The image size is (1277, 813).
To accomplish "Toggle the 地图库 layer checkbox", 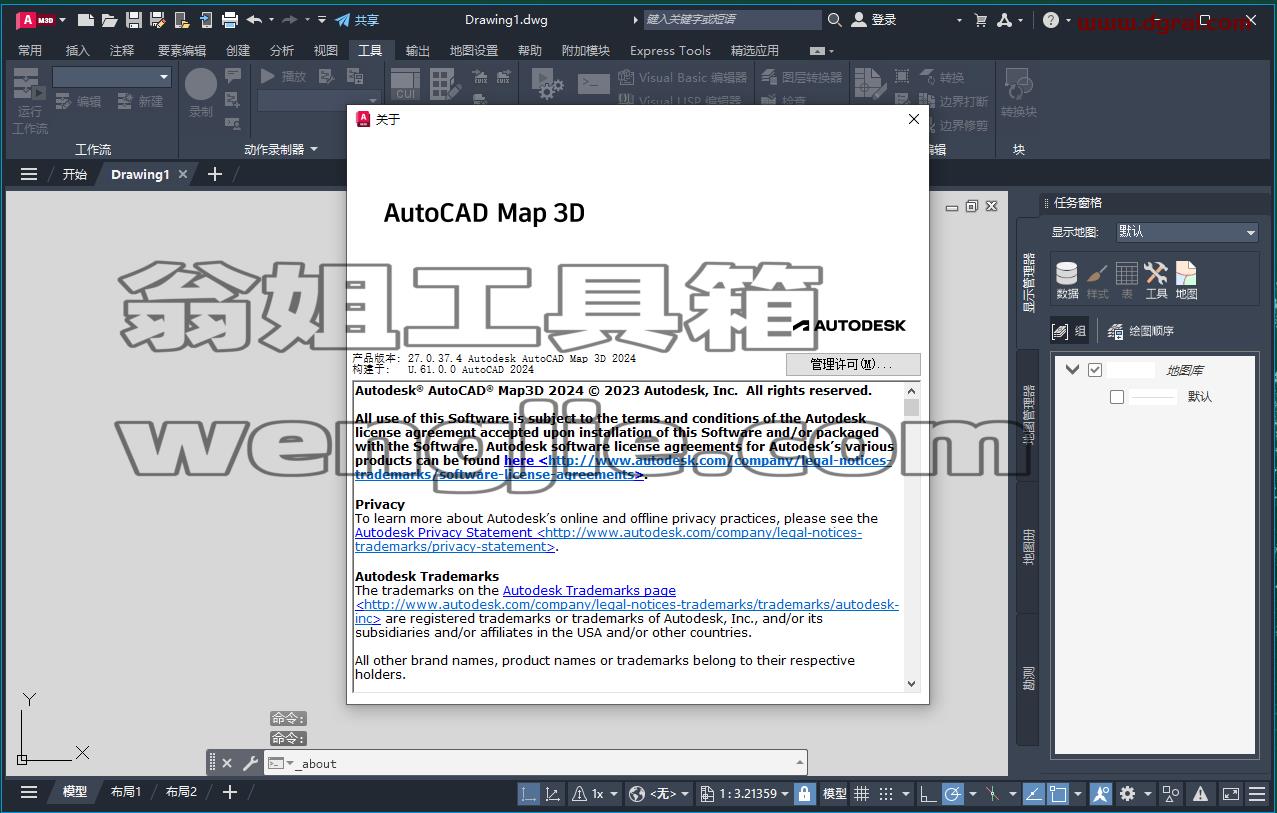I will [1095, 370].
